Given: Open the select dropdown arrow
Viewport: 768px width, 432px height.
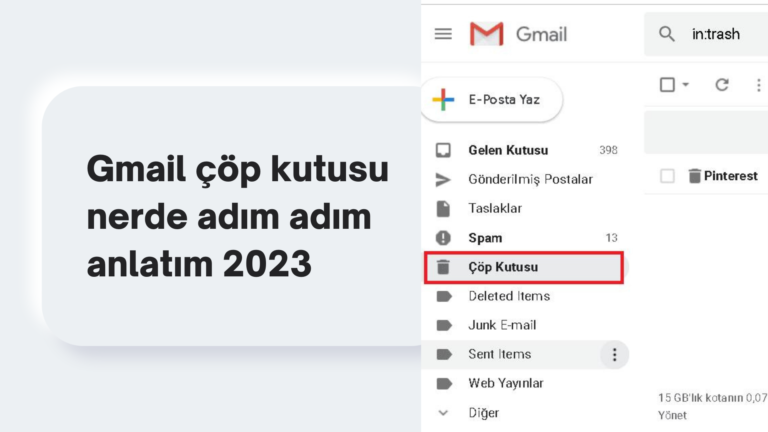Looking at the screenshot, I should [686, 85].
